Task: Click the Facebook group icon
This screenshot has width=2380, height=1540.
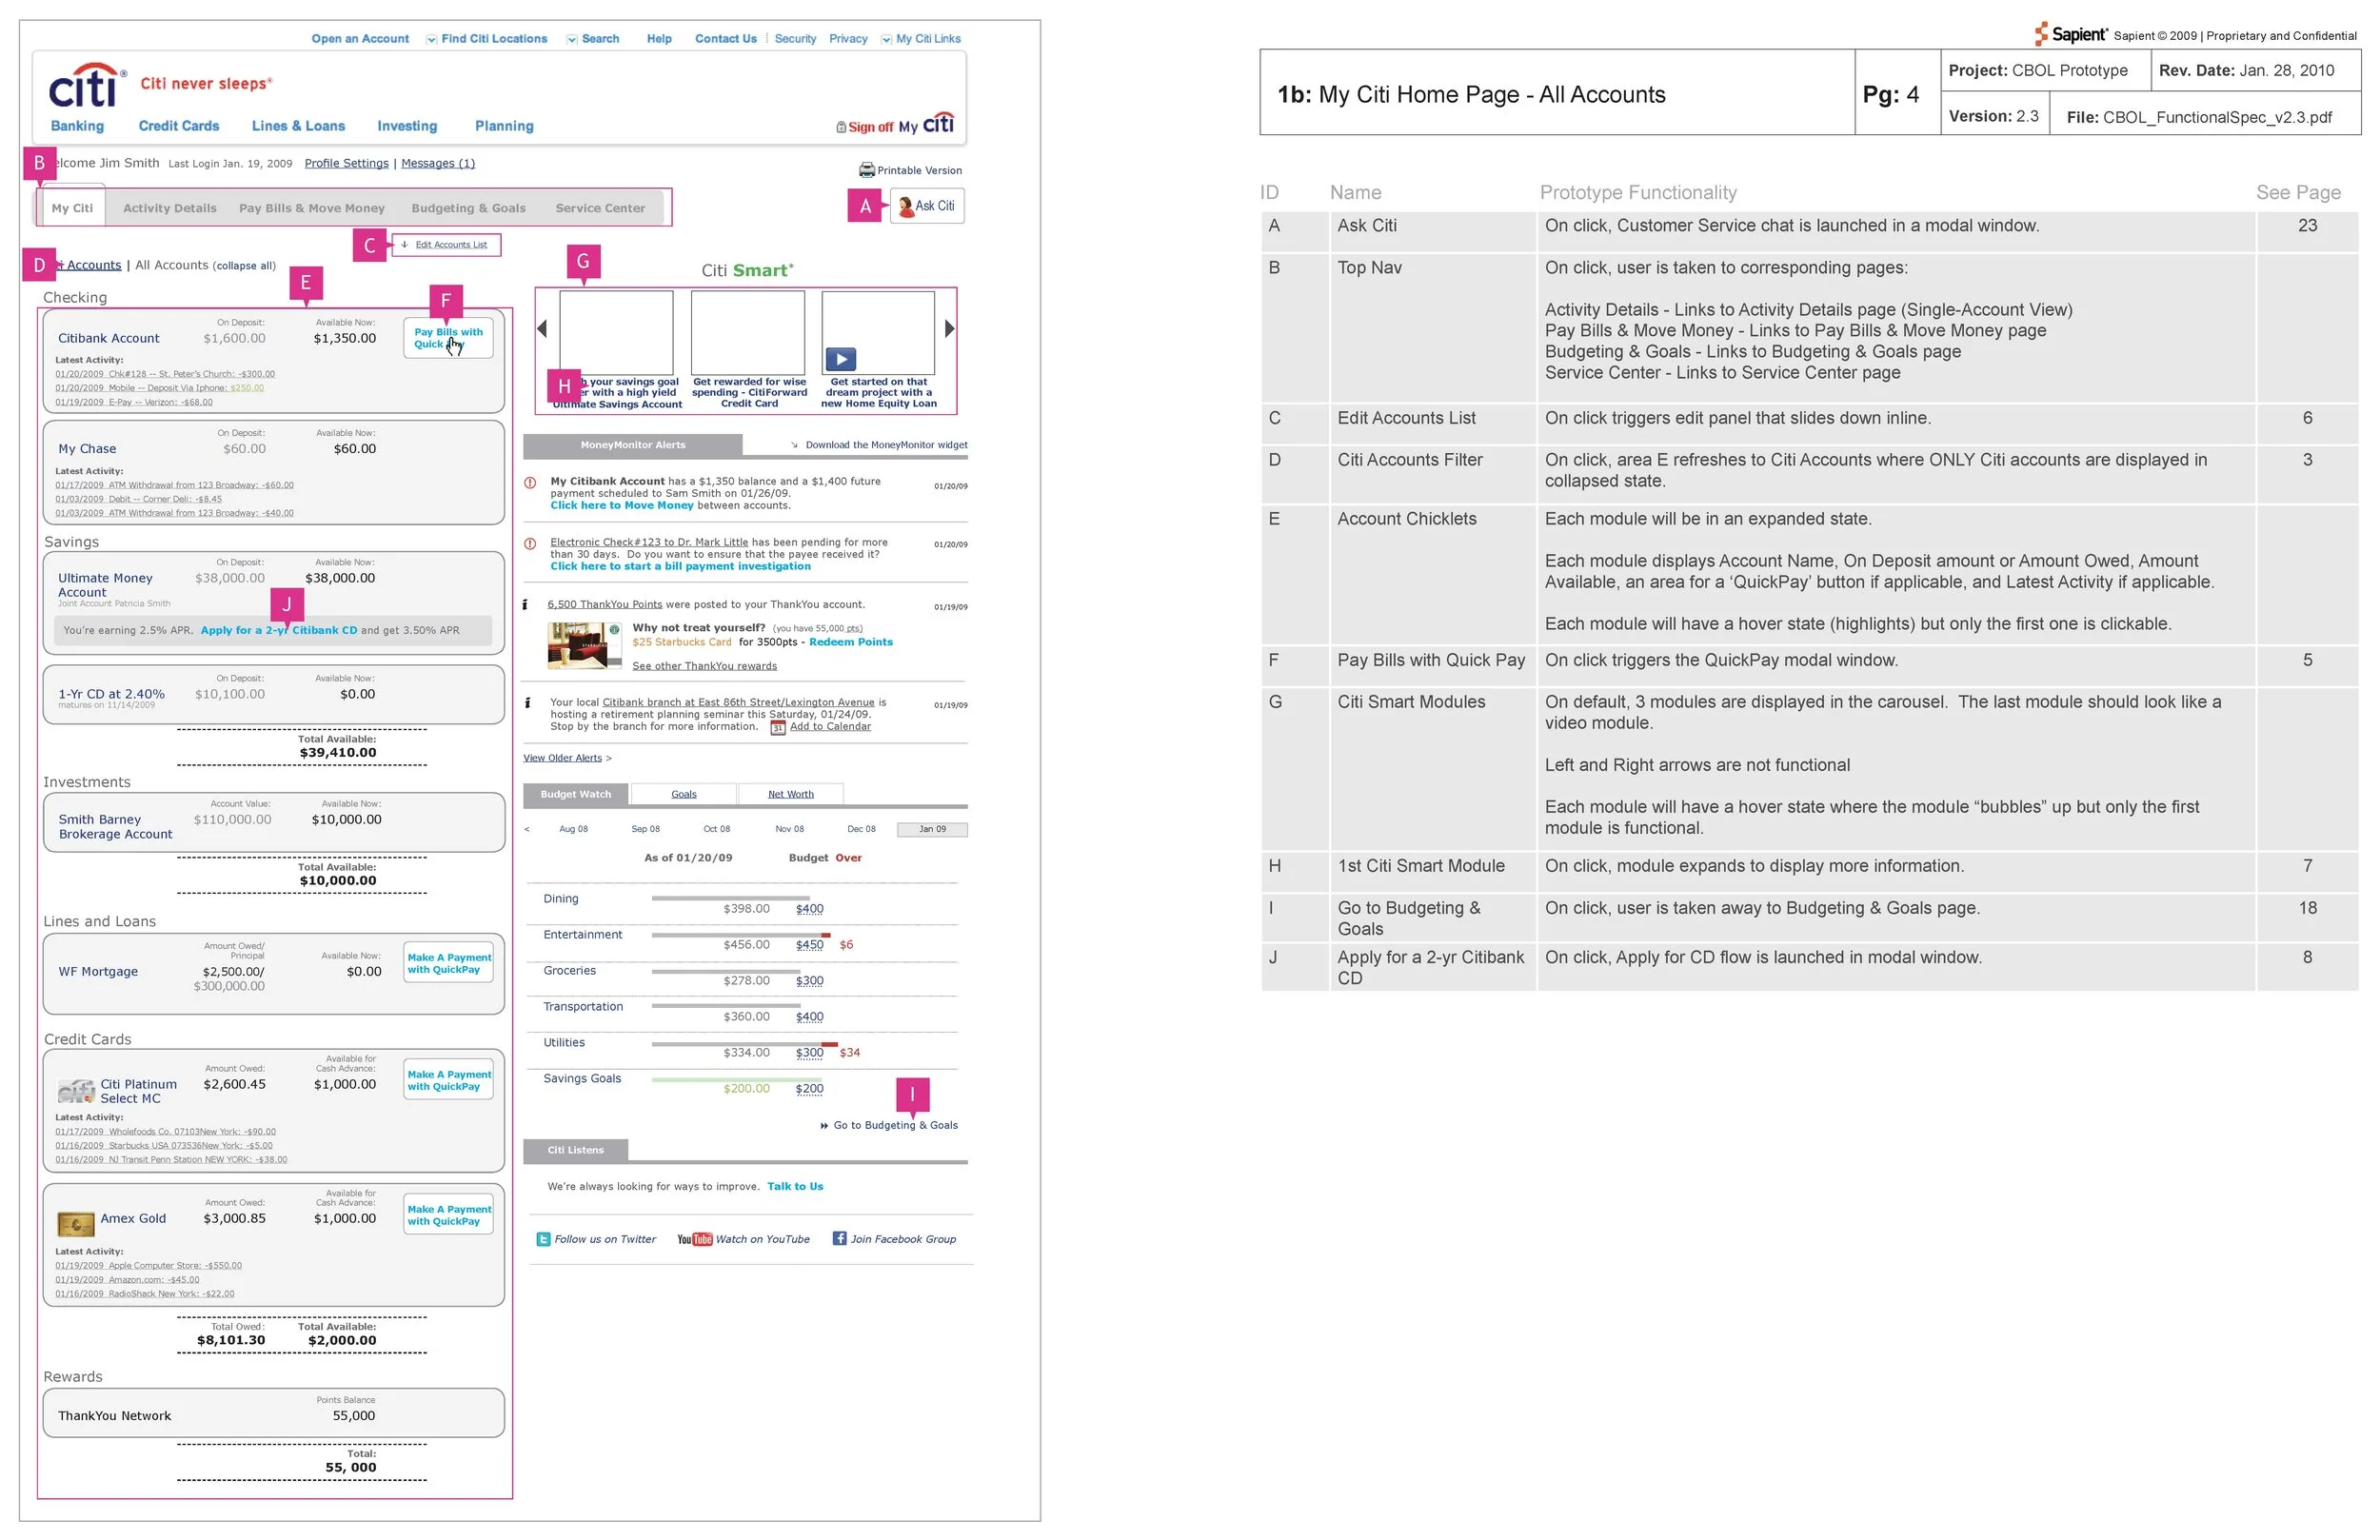Action: point(840,1238)
